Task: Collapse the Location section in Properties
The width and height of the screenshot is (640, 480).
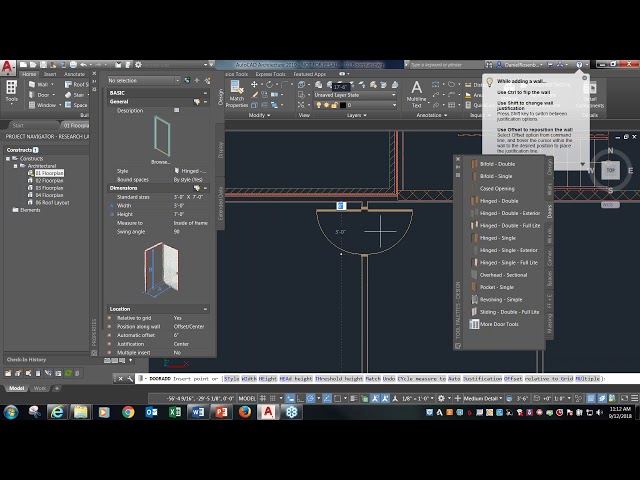Action: coord(205,309)
